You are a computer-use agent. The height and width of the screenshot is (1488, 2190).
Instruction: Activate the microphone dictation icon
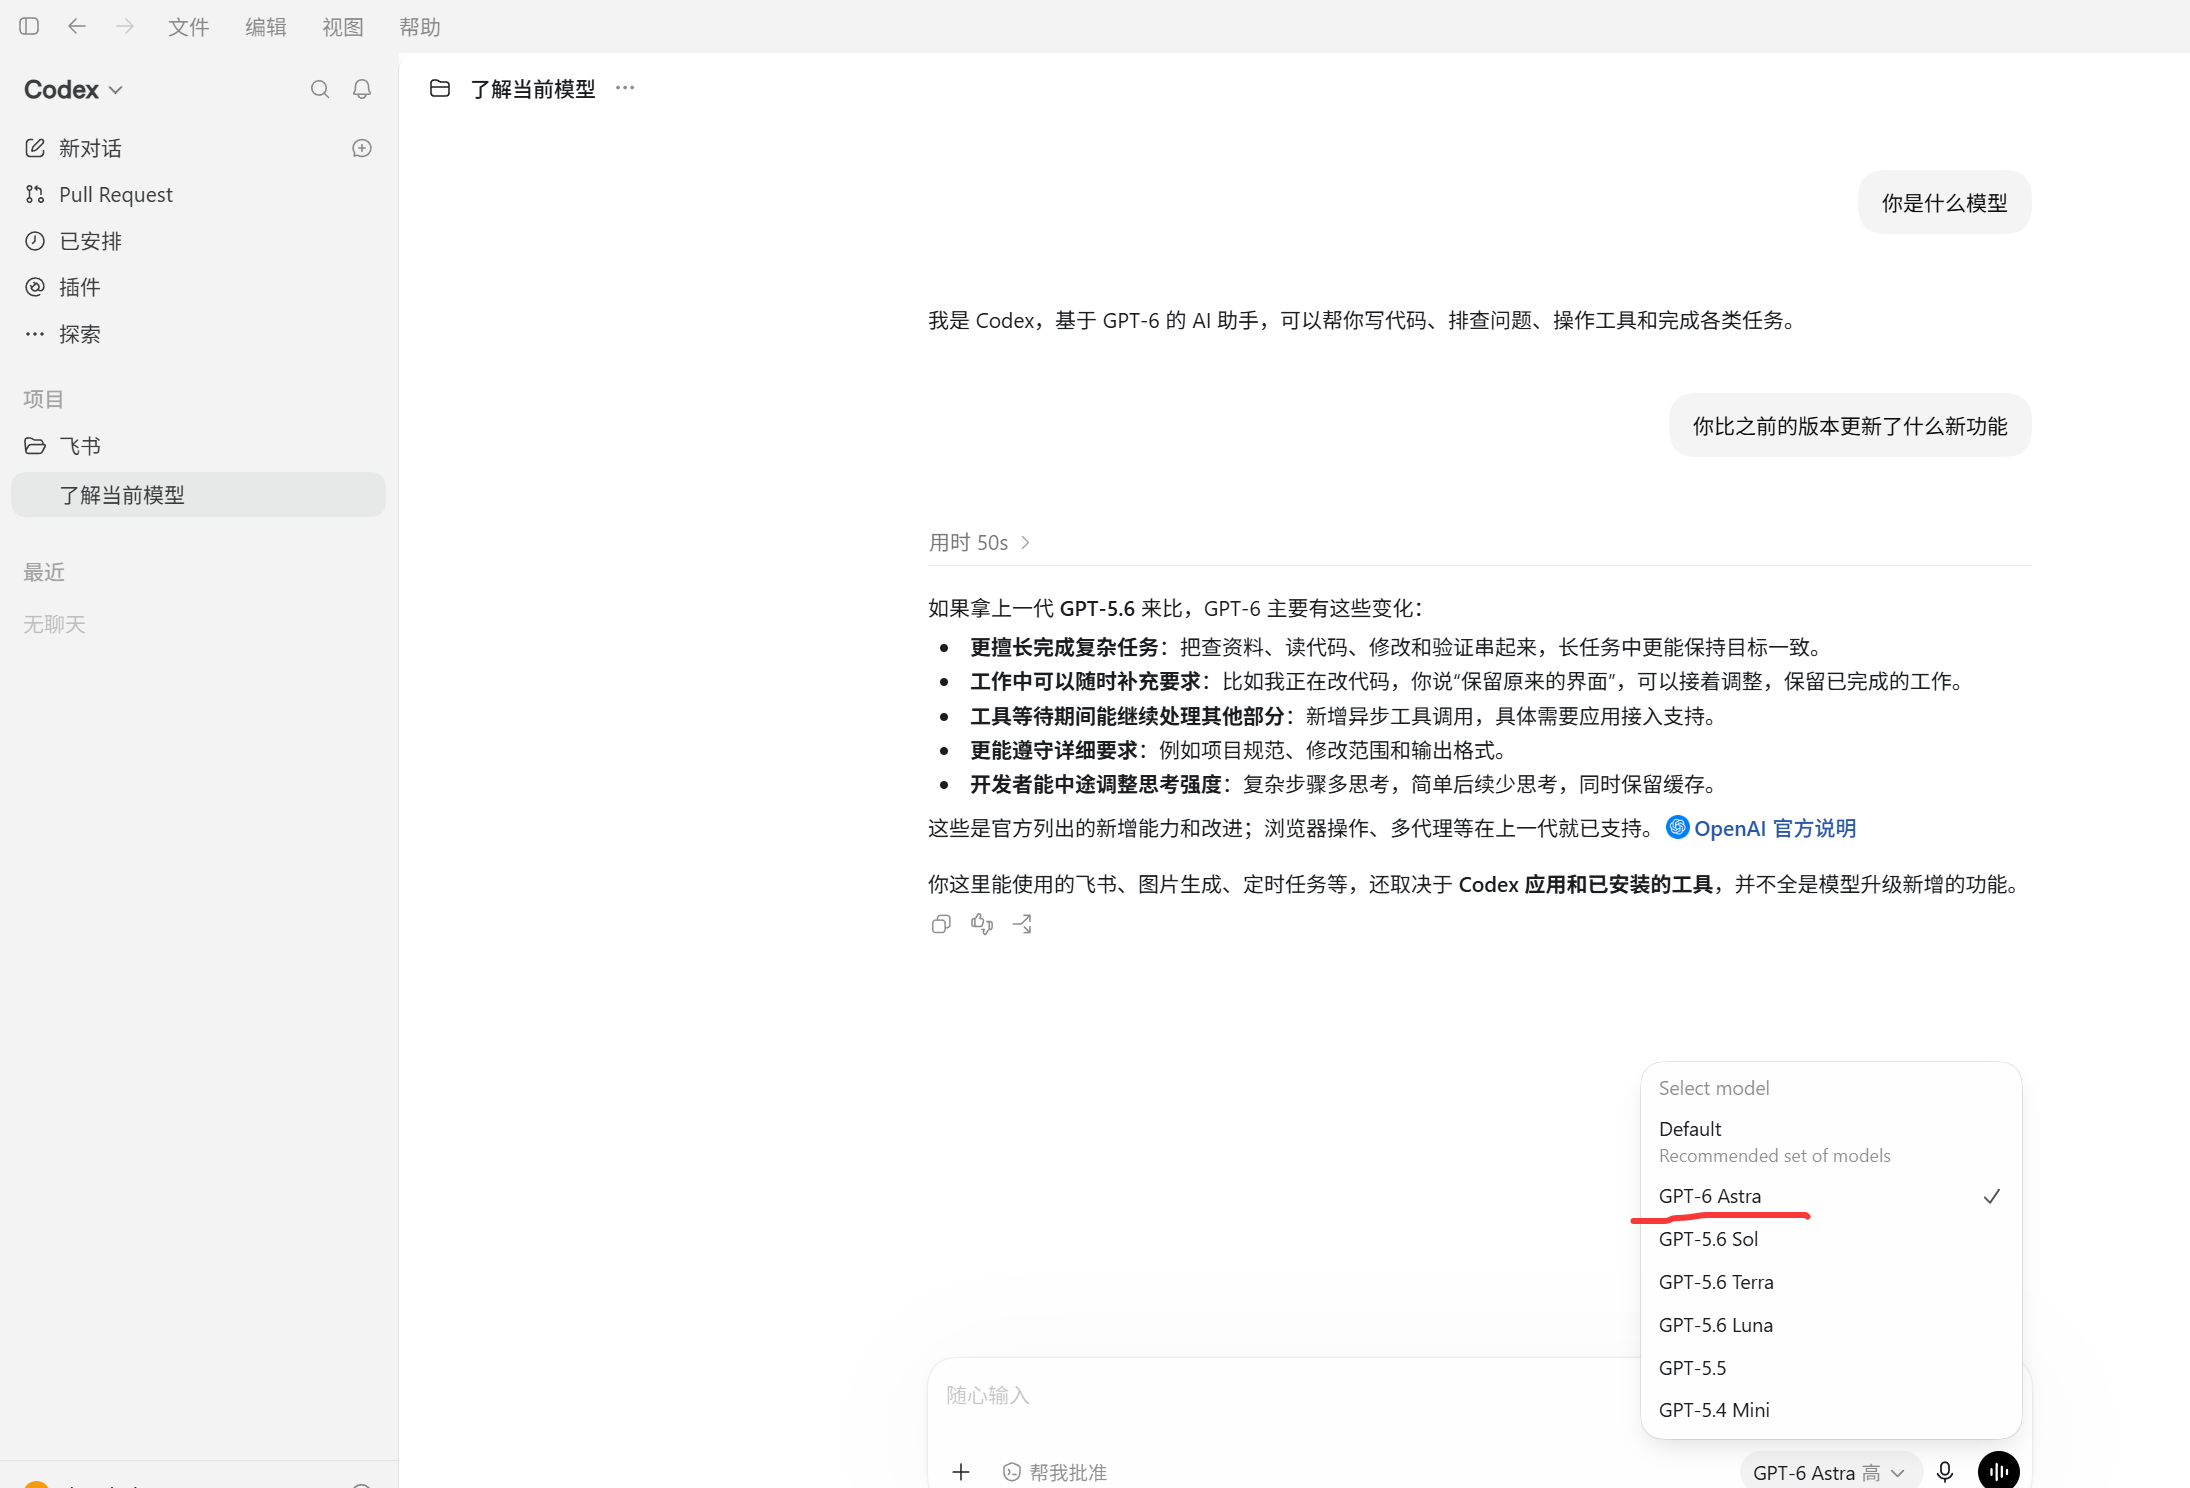pyautogui.click(x=1945, y=1471)
